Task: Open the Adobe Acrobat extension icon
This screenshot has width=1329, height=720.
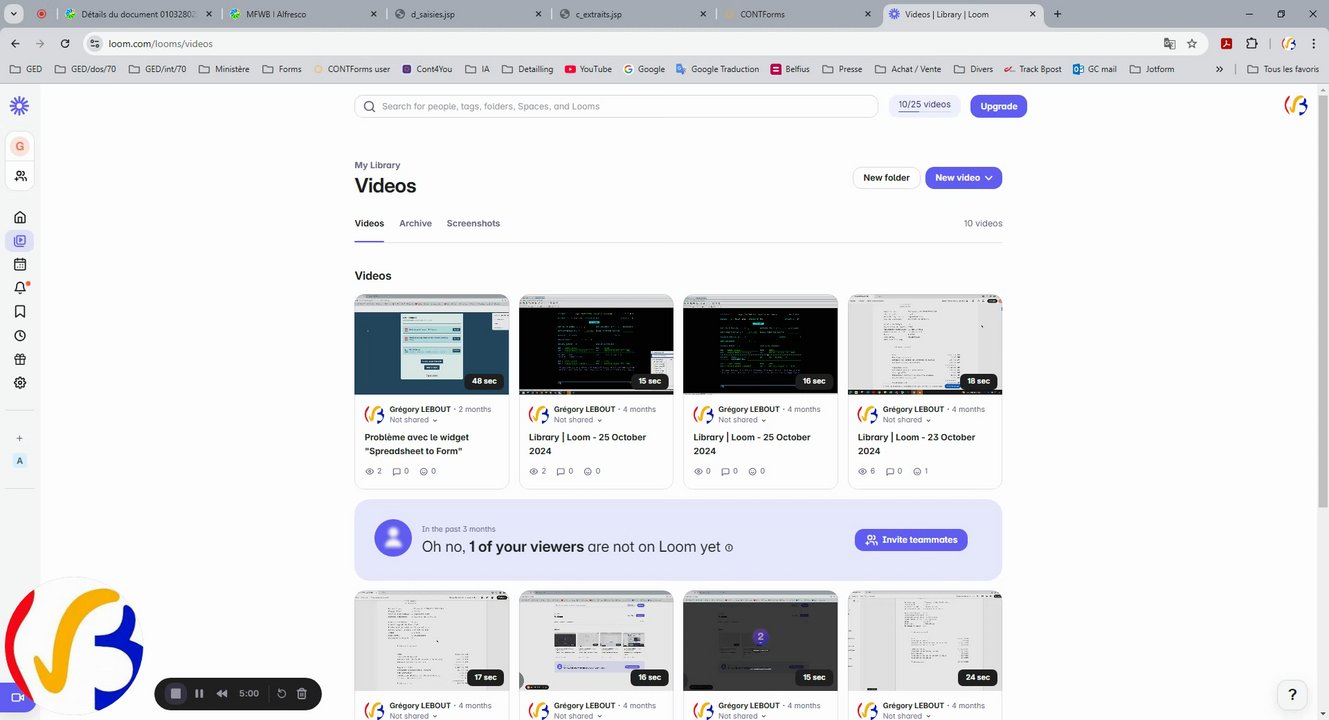Action: coord(1226,44)
